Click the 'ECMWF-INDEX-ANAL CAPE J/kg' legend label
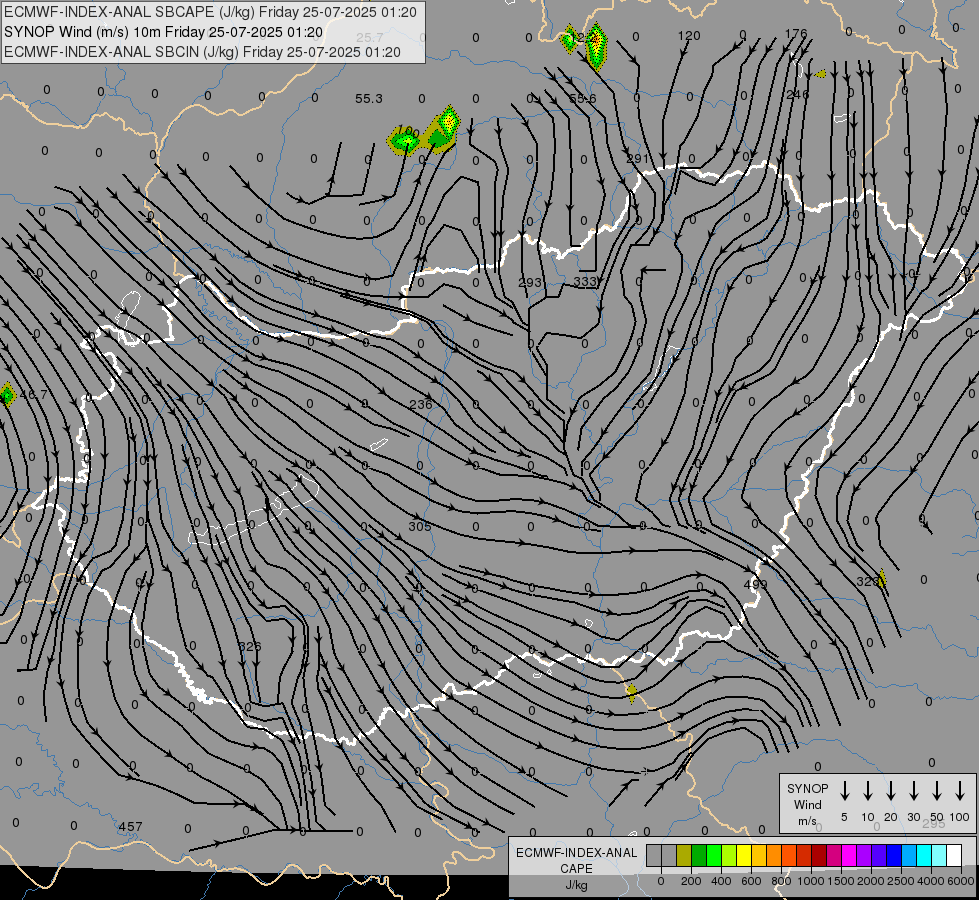979x900 pixels. click(x=576, y=868)
